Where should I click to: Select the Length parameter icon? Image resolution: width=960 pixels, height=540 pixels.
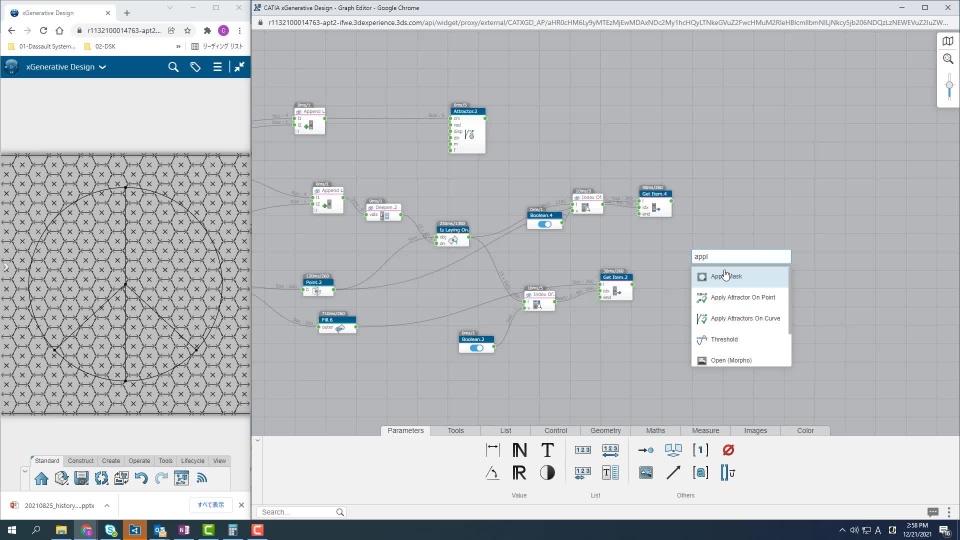point(492,450)
